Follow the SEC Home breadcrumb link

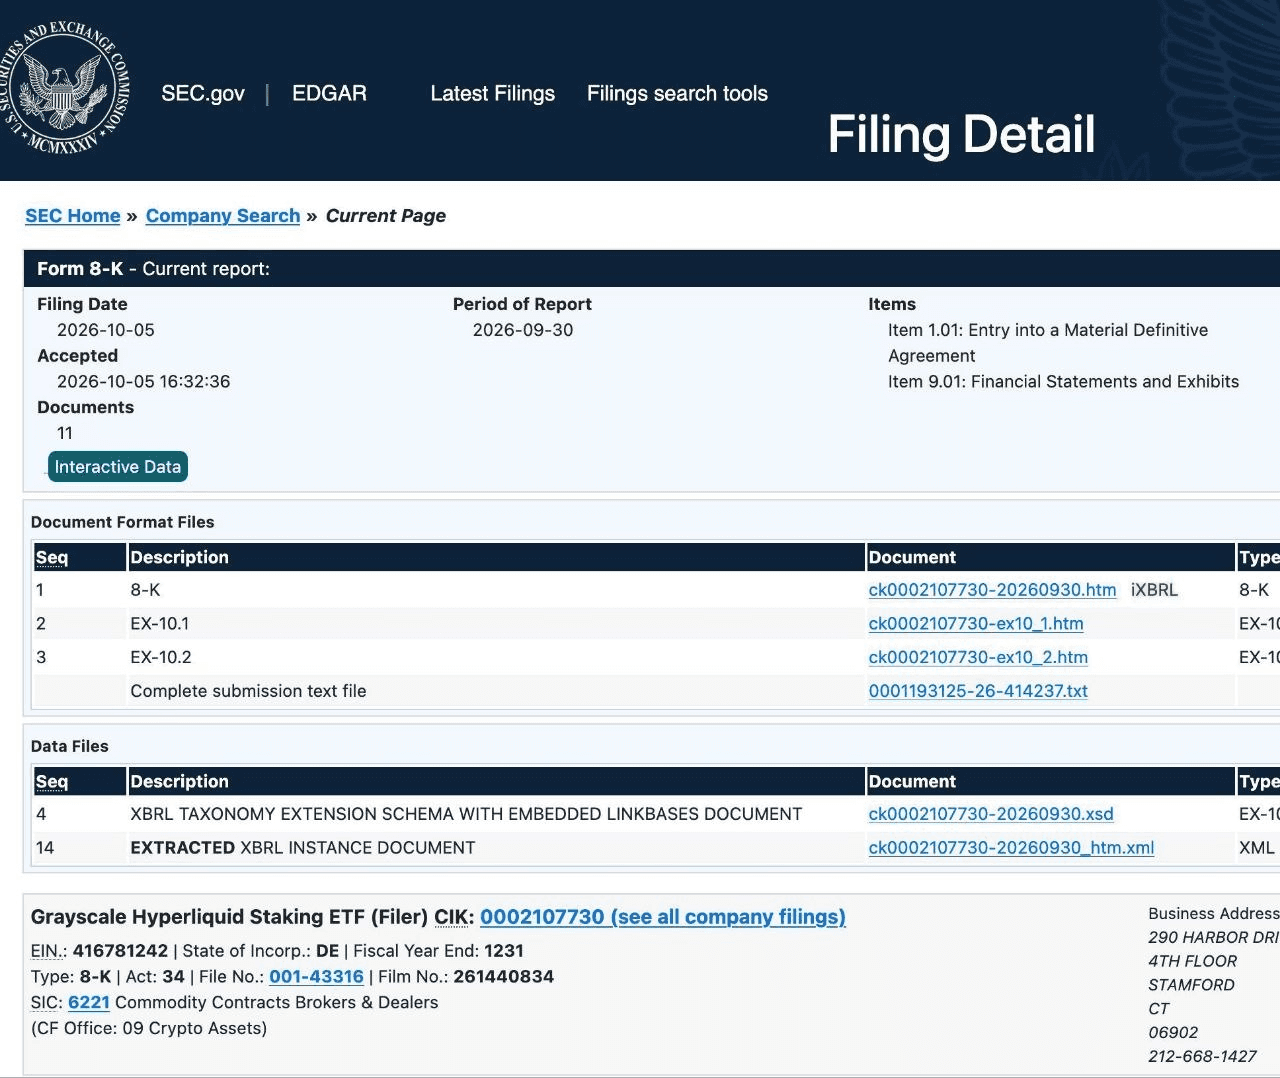tap(73, 216)
